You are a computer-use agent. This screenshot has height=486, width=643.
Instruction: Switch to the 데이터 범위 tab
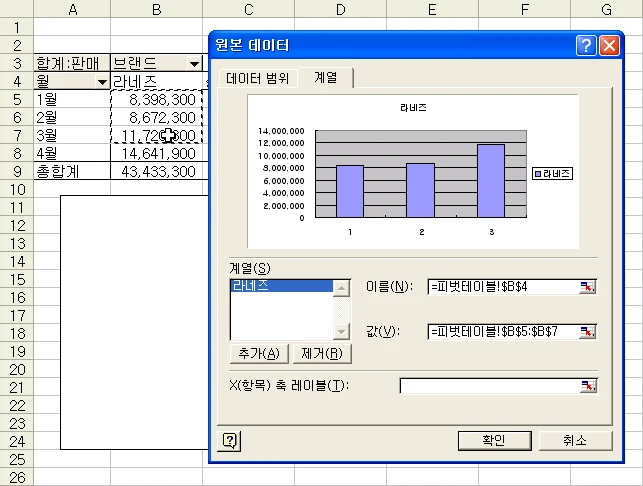(257, 78)
